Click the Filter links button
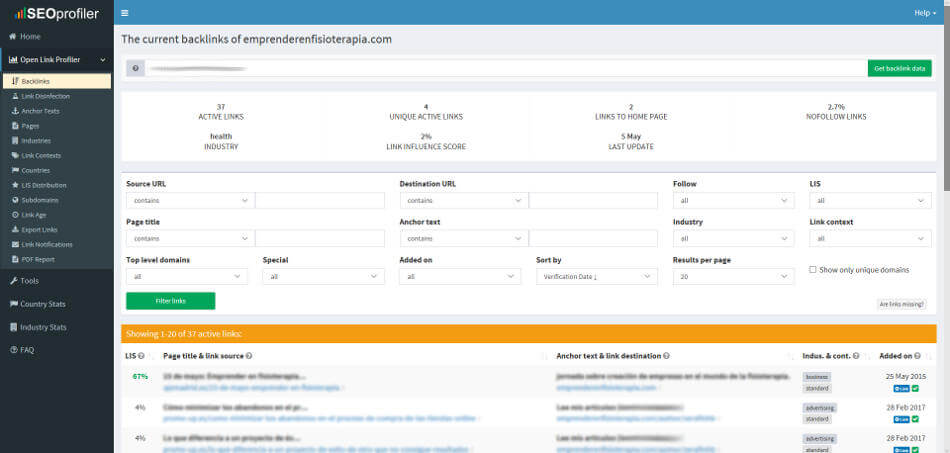This screenshot has height=453, width=950. (170, 301)
